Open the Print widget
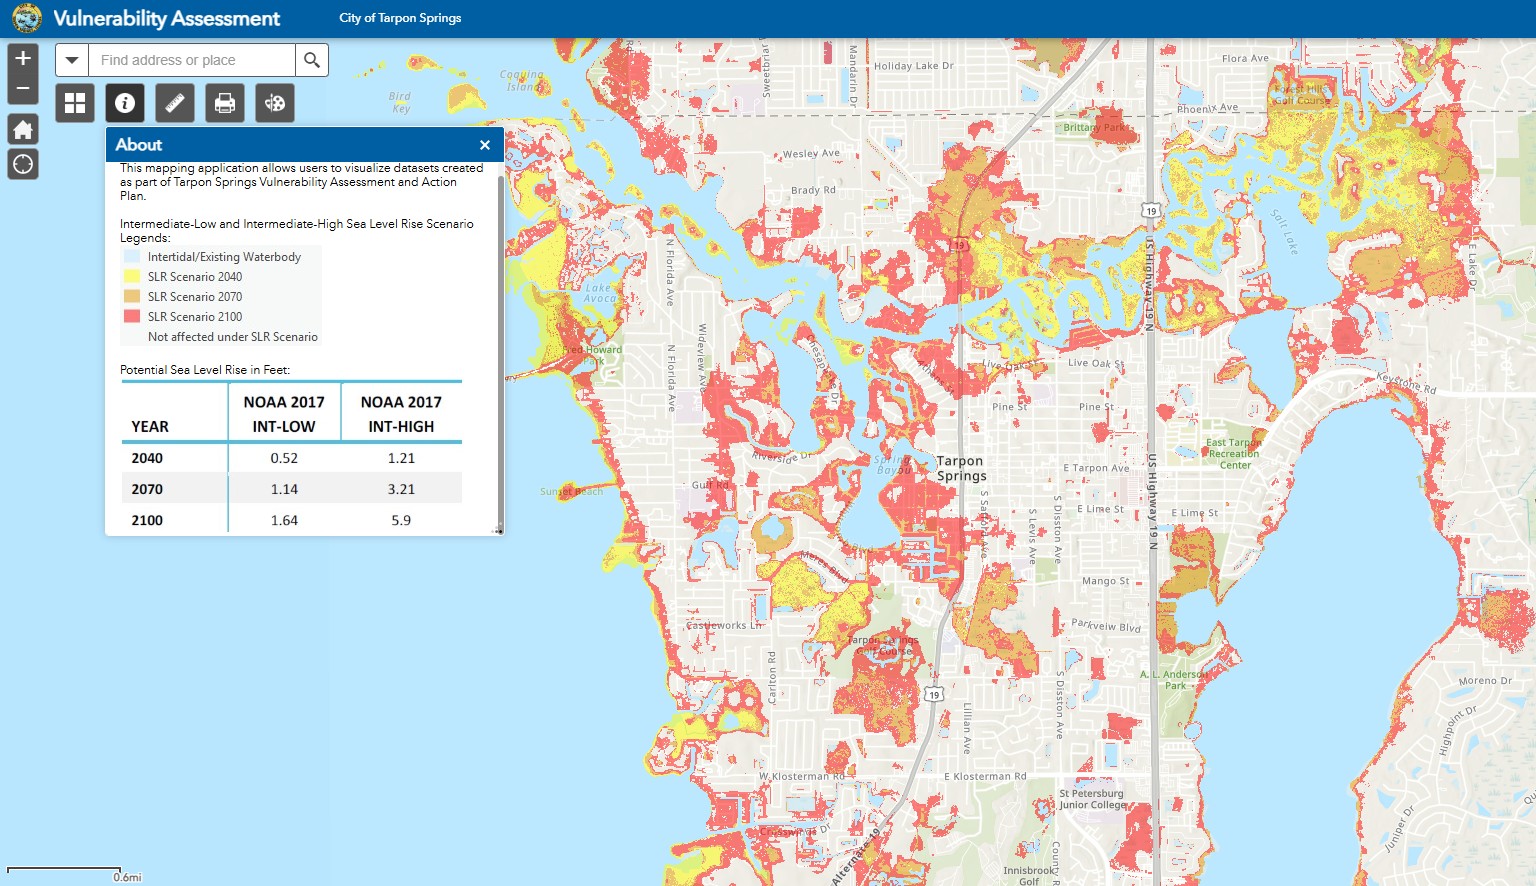 (225, 103)
